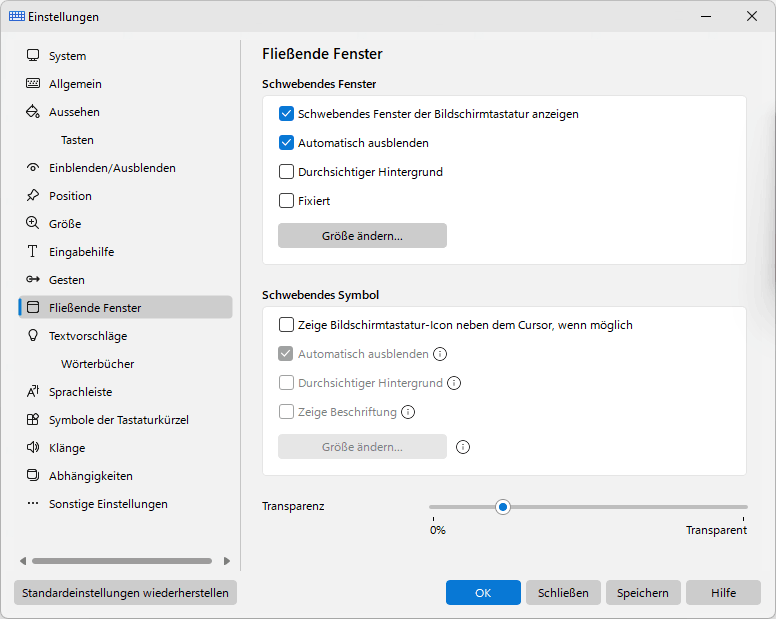Click the Größe magnifier icon
The image size is (776, 619).
(33, 223)
